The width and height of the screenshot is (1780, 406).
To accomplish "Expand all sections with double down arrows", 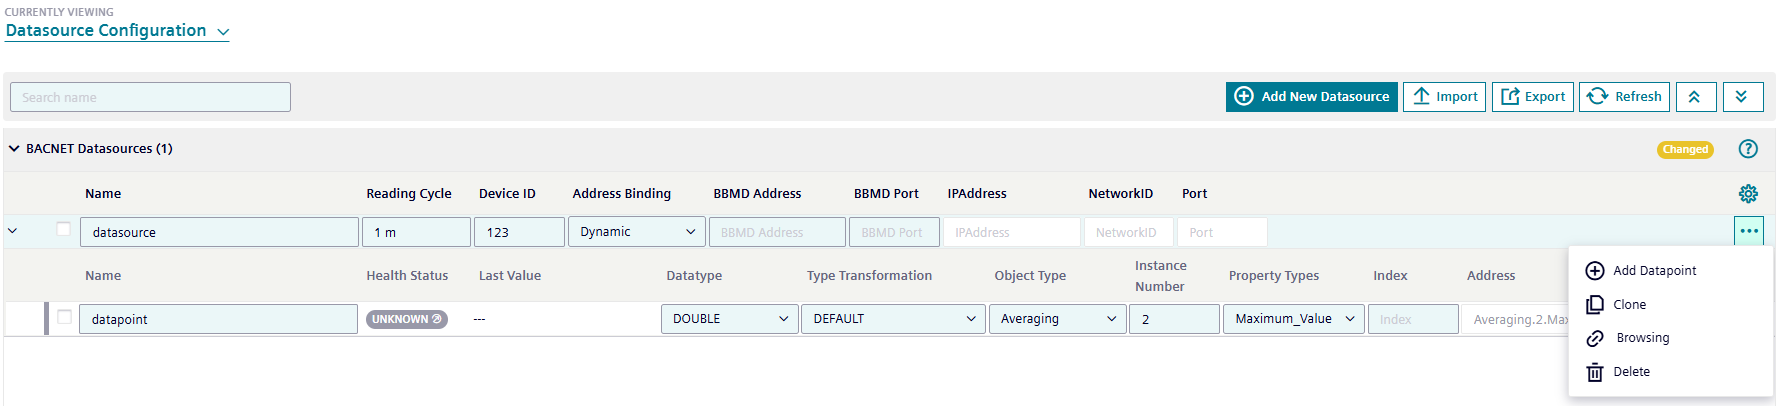I will click(1742, 97).
